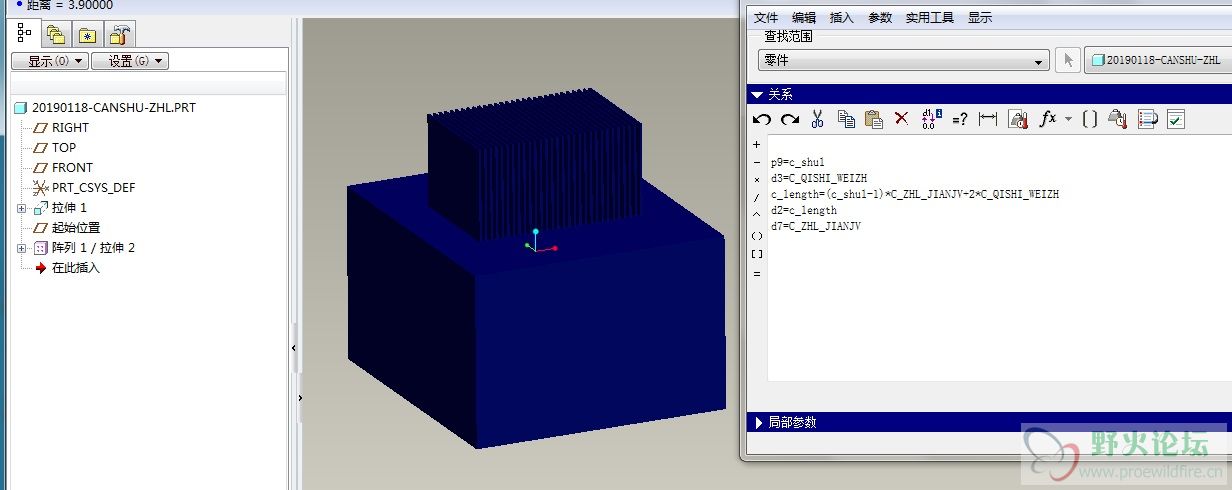Insert square brackets operator

click(x=756, y=254)
